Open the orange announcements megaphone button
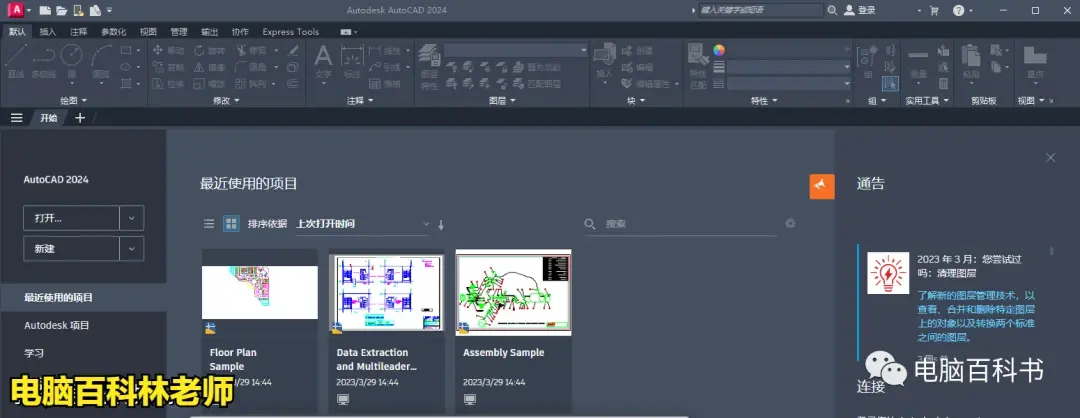Image resolution: width=1080 pixels, height=418 pixels. pyautogui.click(x=822, y=187)
